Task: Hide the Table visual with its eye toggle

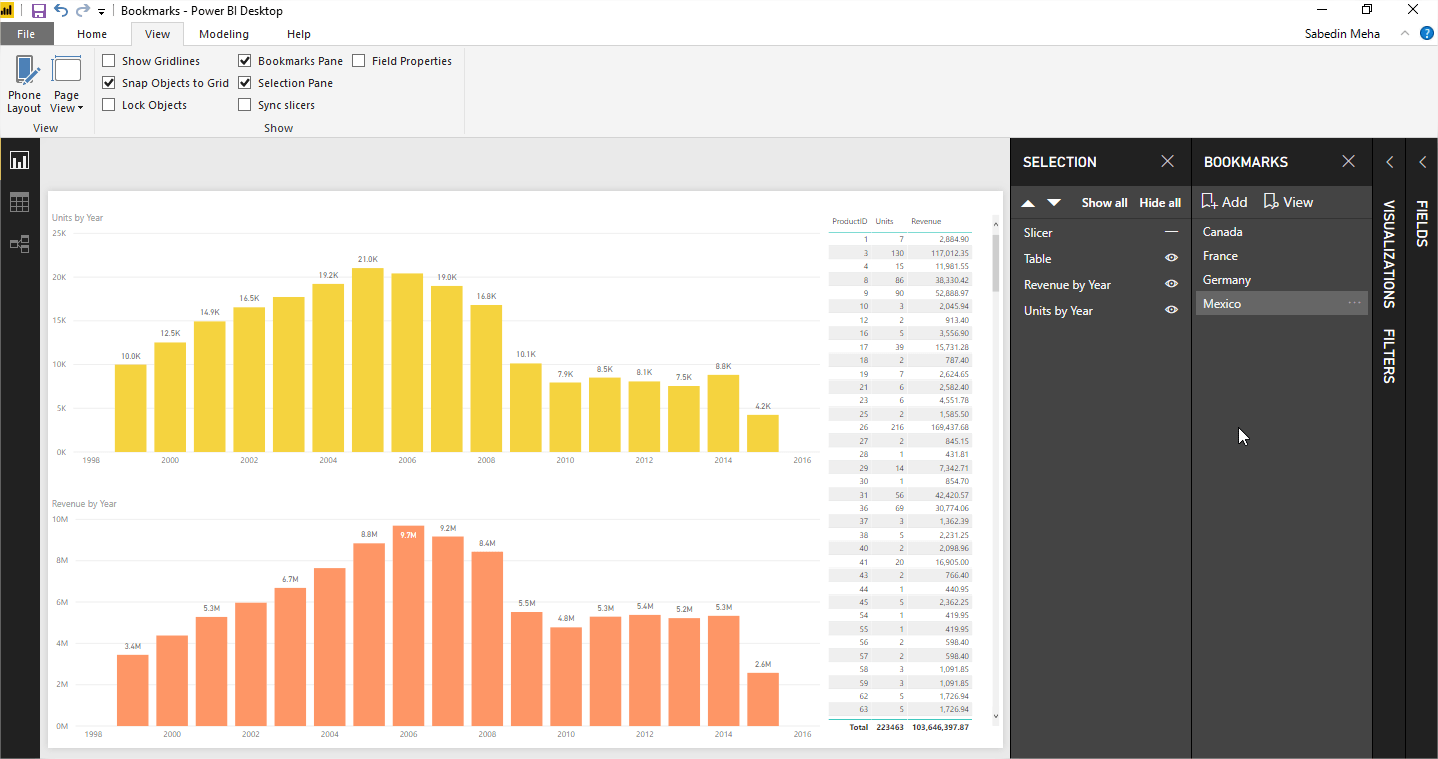Action: [1170, 257]
